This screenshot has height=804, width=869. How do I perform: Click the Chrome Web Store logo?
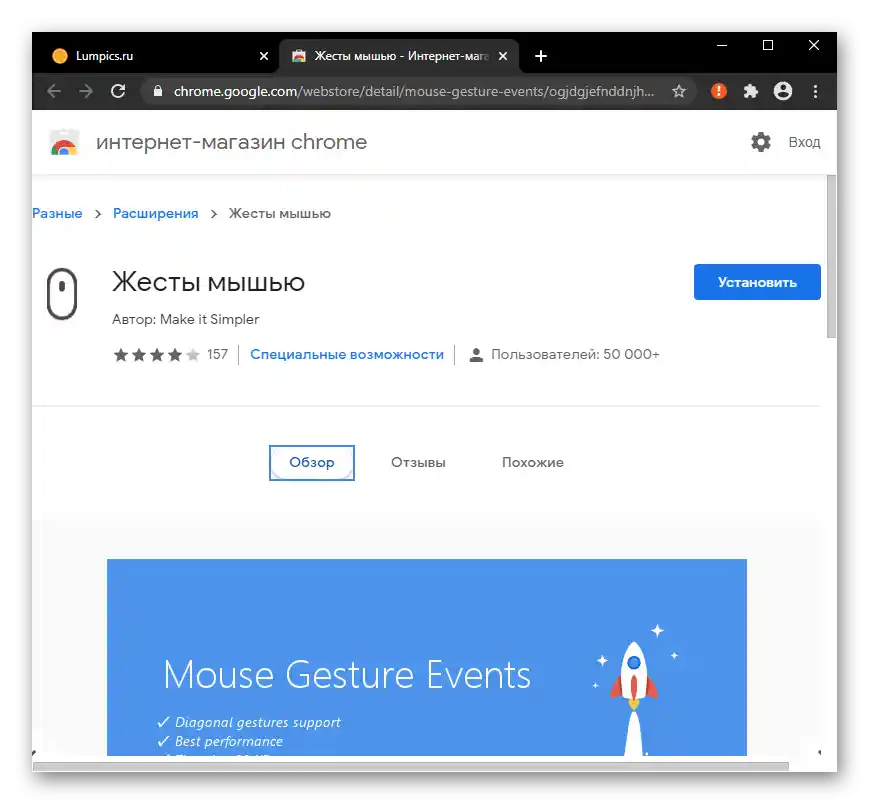64,142
